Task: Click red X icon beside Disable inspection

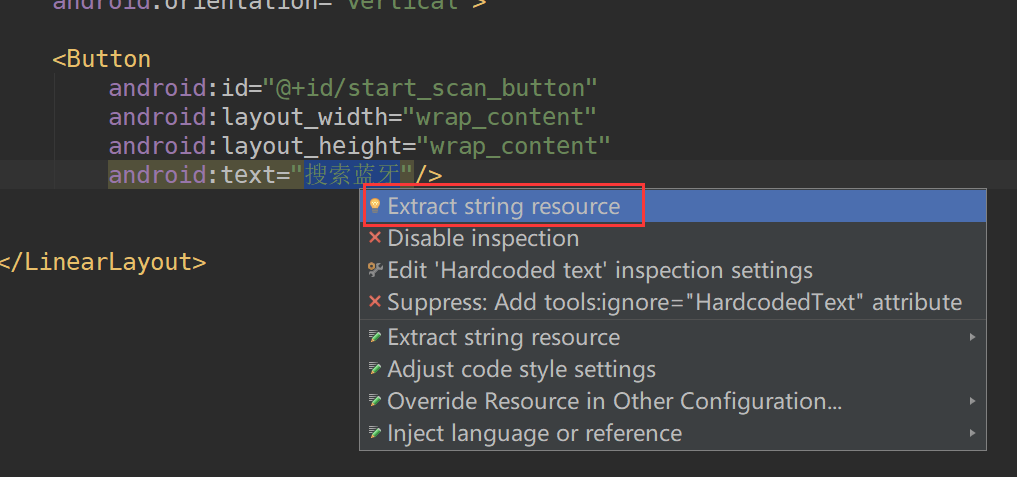Action: point(374,238)
